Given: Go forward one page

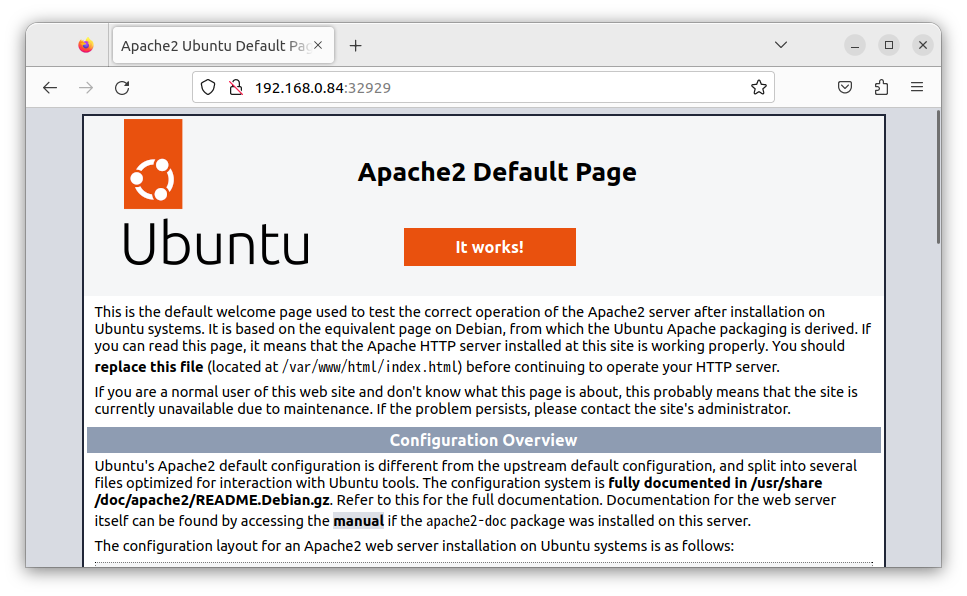Looking at the screenshot, I should click(x=86, y=88).
